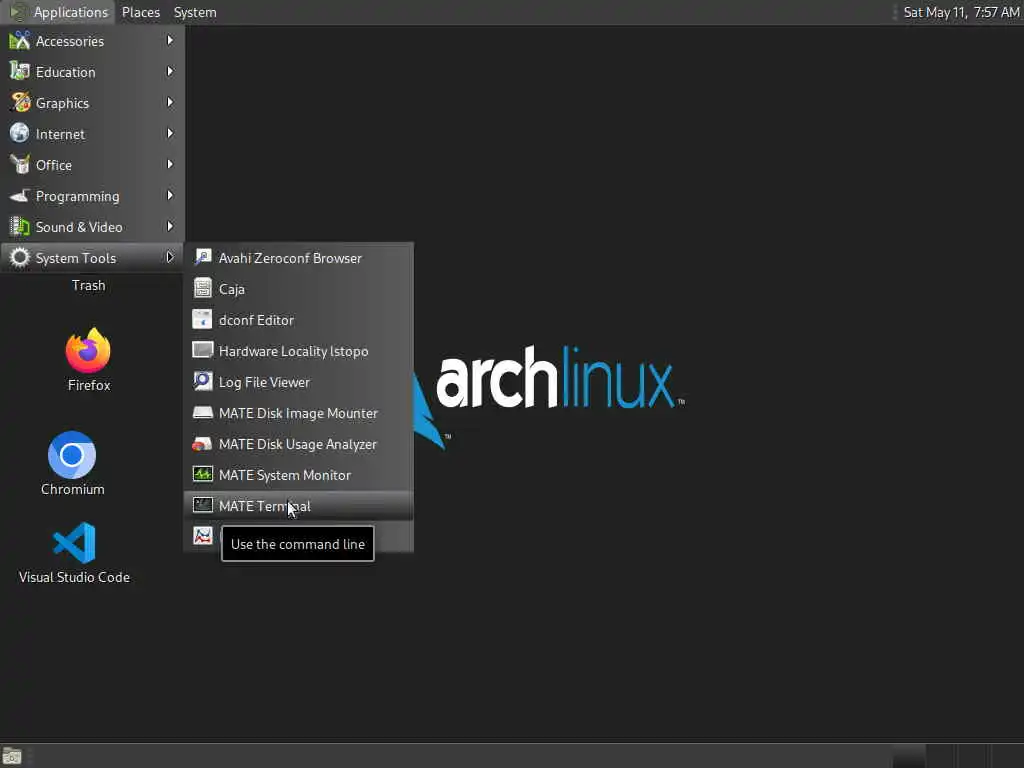Select the MATE Disk Image Mounter entry
Screen dimensions: 1024x768
click(x=299, y=412)
